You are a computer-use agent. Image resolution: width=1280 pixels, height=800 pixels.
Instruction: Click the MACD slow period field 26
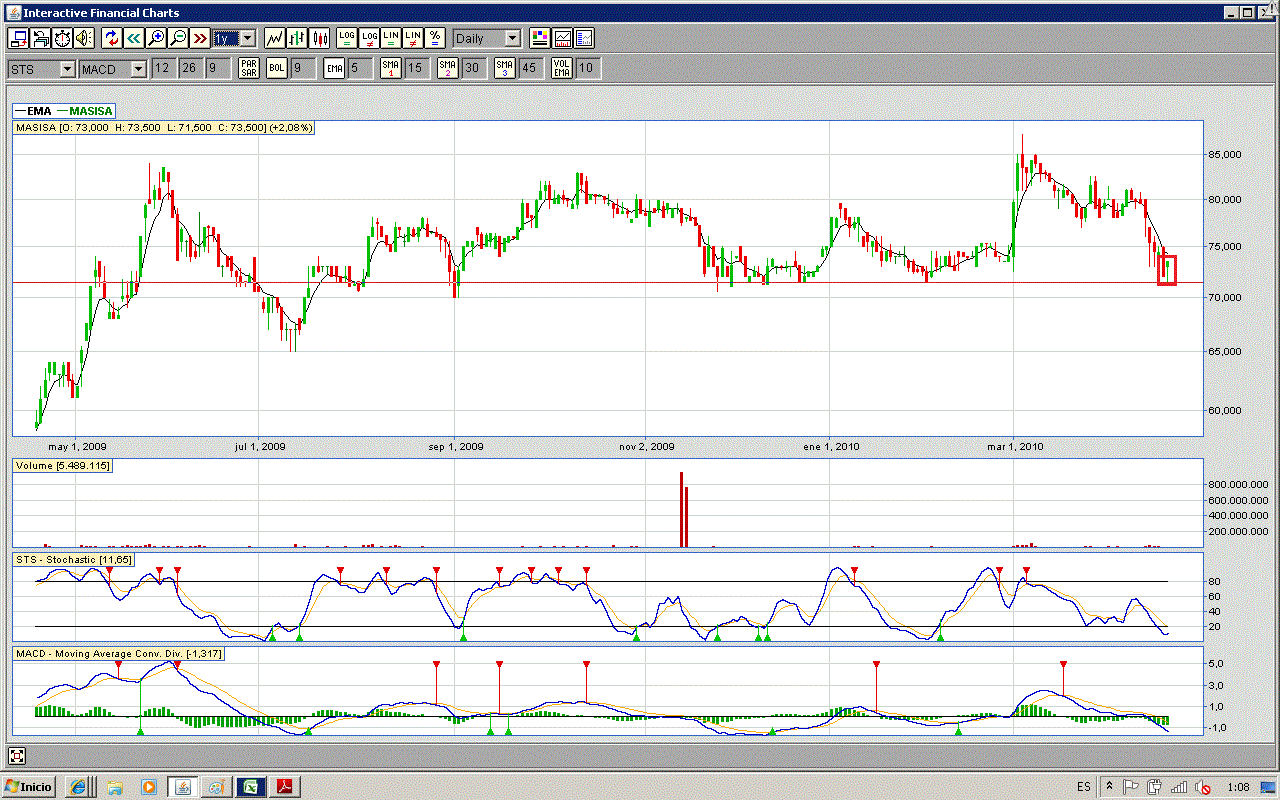click(189, 68)
